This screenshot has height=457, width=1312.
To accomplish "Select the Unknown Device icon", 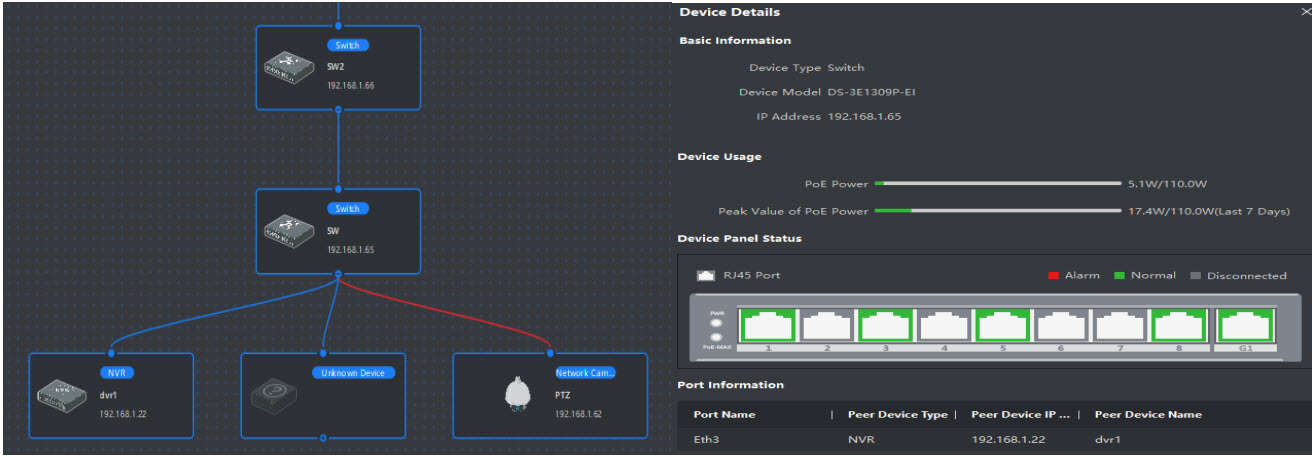I will click(273, 394).
